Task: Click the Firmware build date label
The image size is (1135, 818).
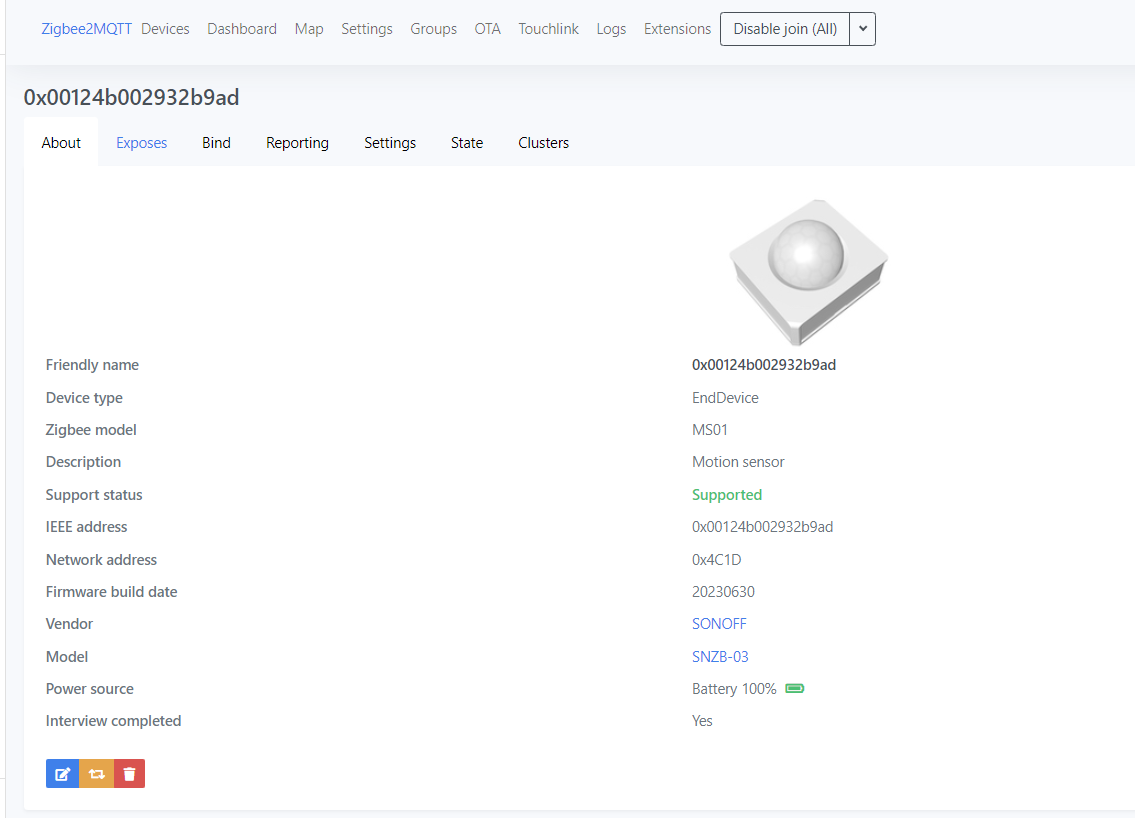Action: coord(111,591)
